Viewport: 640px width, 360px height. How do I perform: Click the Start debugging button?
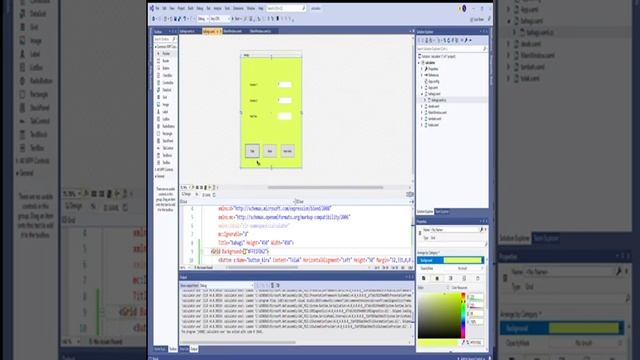click(x=236, y=19)
